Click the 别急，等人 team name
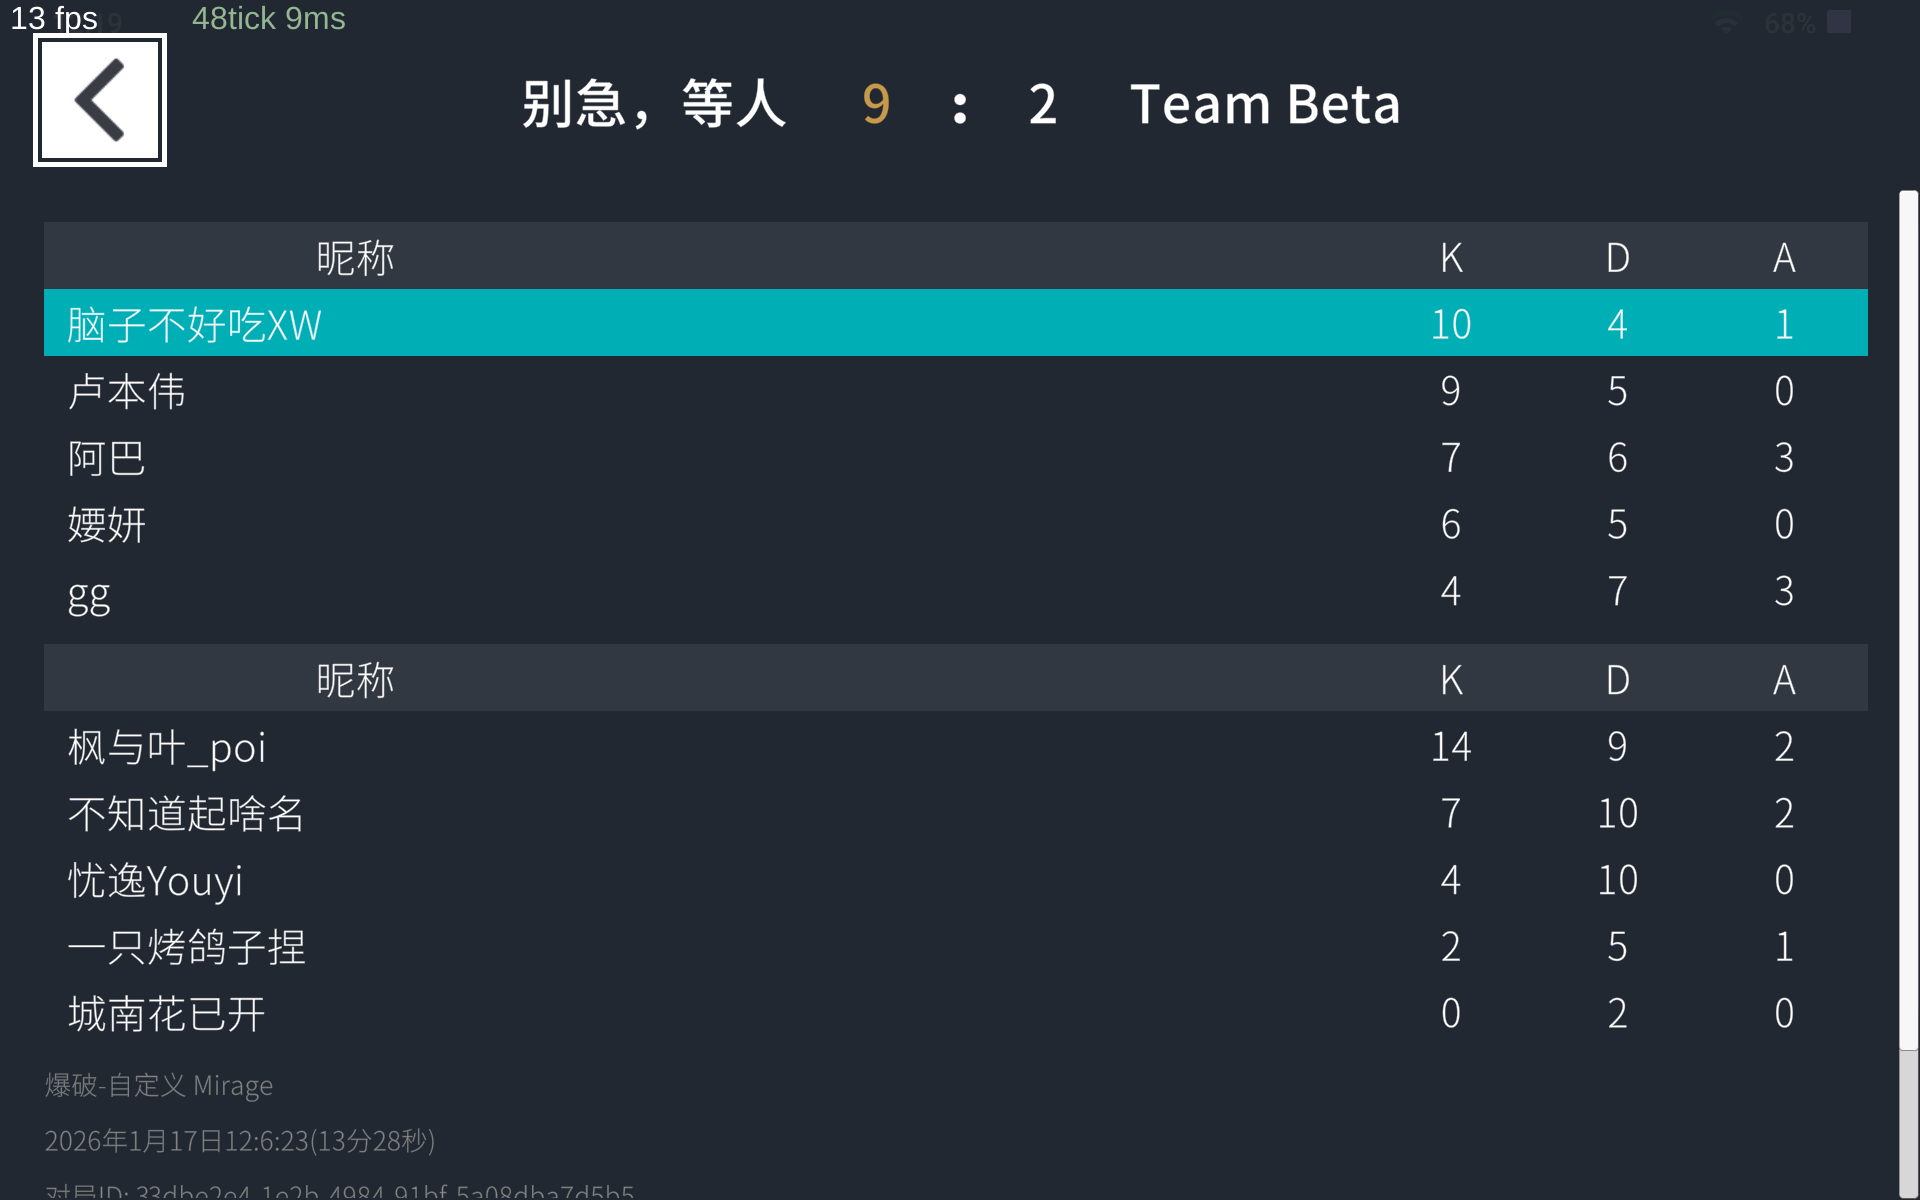This screenshot has width=1920, height=1200. pos(653,104)
